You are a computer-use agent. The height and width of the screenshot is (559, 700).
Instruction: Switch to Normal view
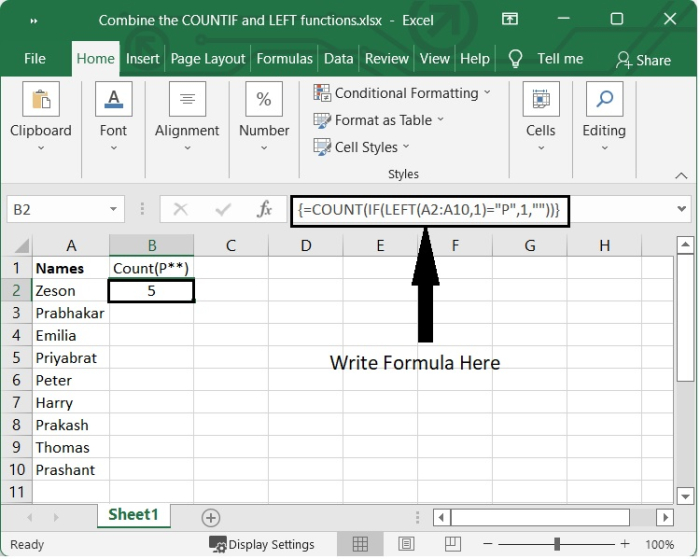click(360, 544)
